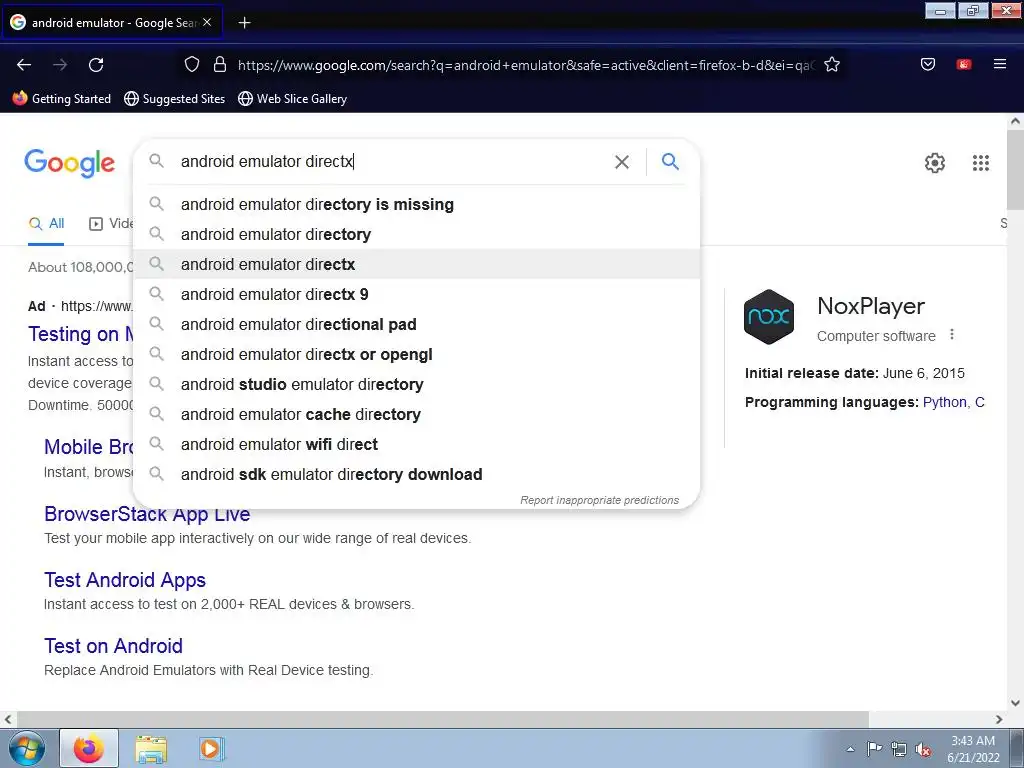
Task: Click the forward navigation arrow
Action: 60,65
